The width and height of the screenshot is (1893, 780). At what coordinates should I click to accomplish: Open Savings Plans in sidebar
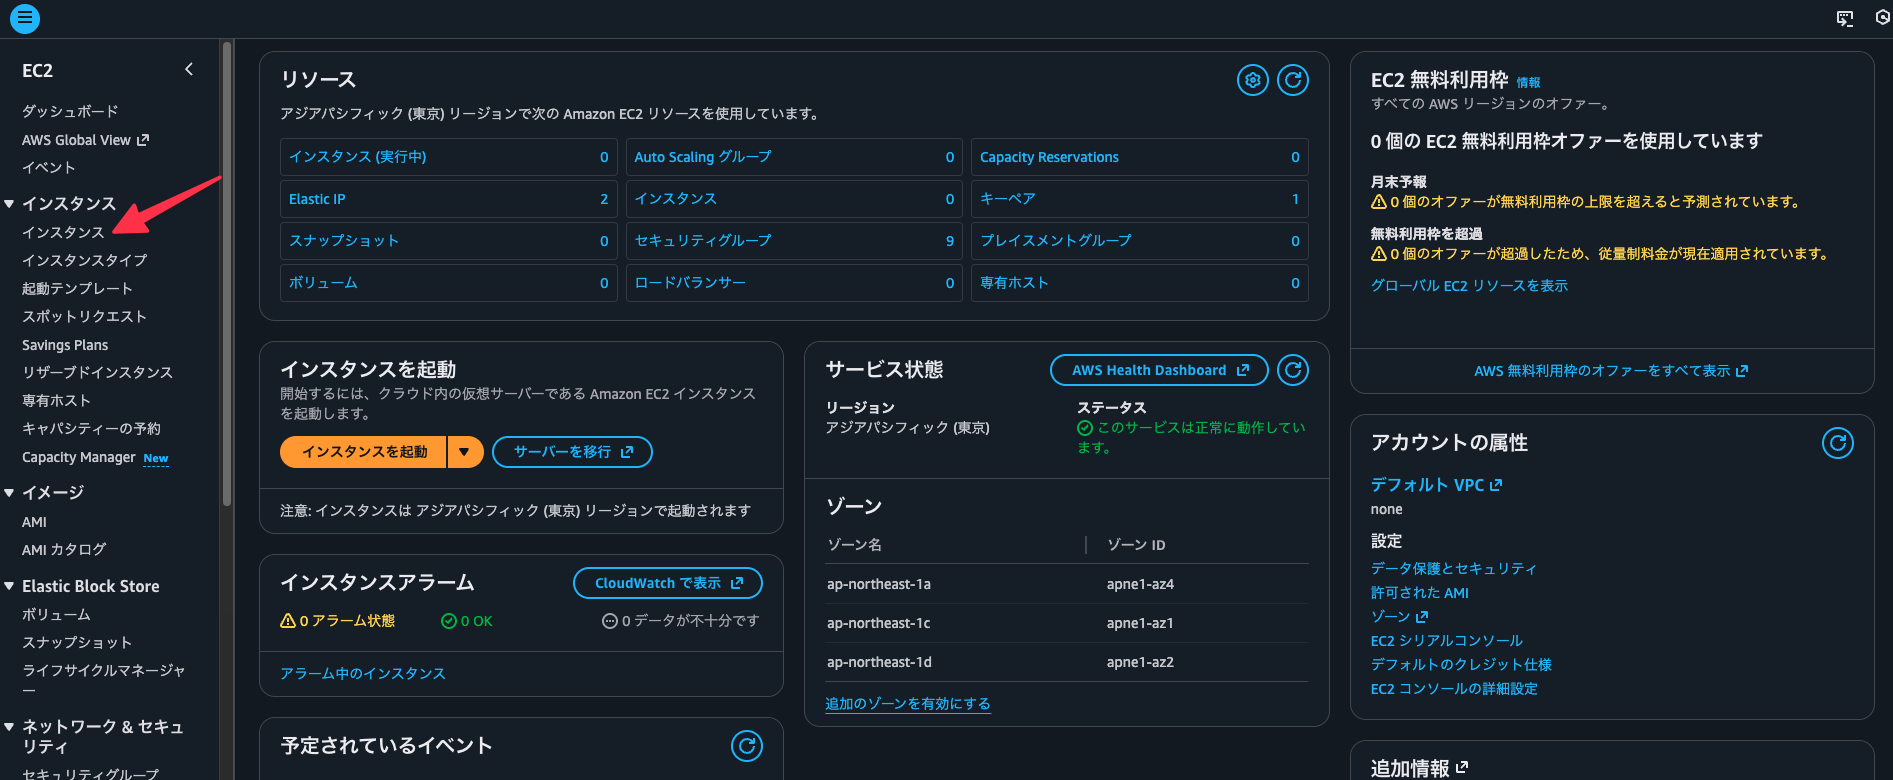(65, 345)
